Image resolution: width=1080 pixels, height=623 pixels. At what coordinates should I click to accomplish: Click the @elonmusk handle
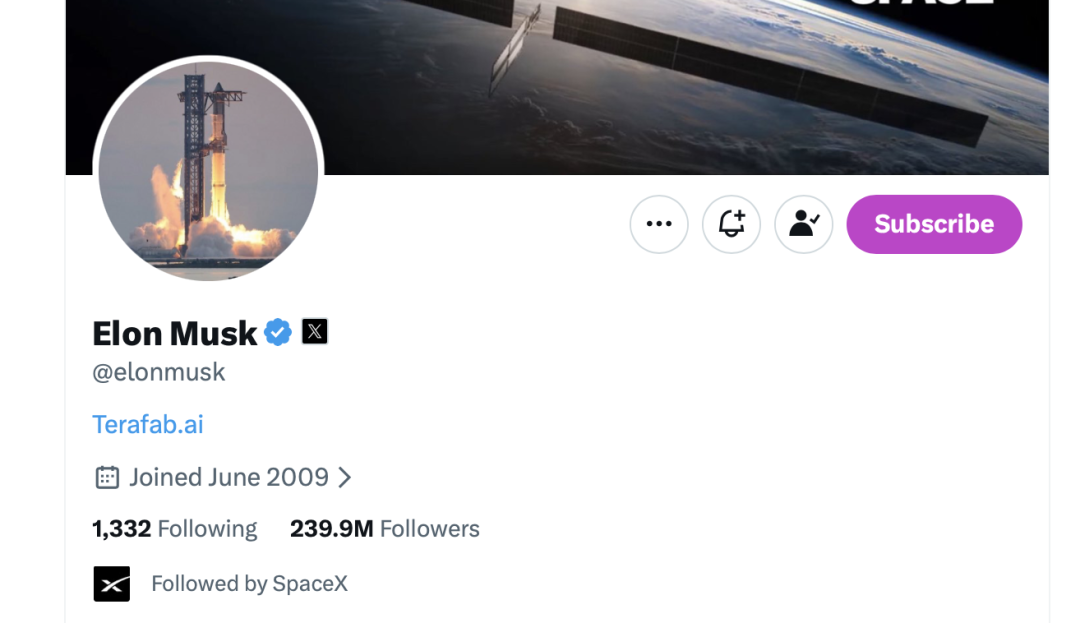[x=159, y=372]
